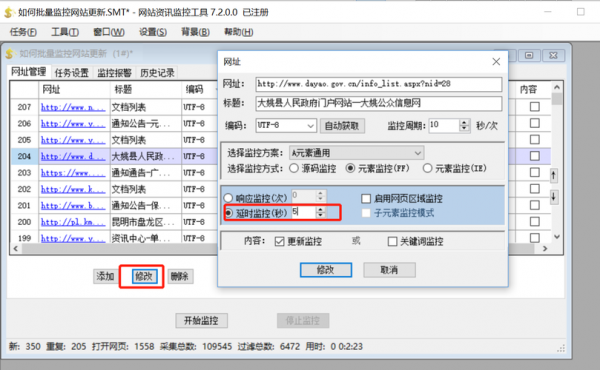This screenshot has height=370, width=600.
Task: Decrease 延时监控 seconds with the down arrow
Action: tap(321, 215)
